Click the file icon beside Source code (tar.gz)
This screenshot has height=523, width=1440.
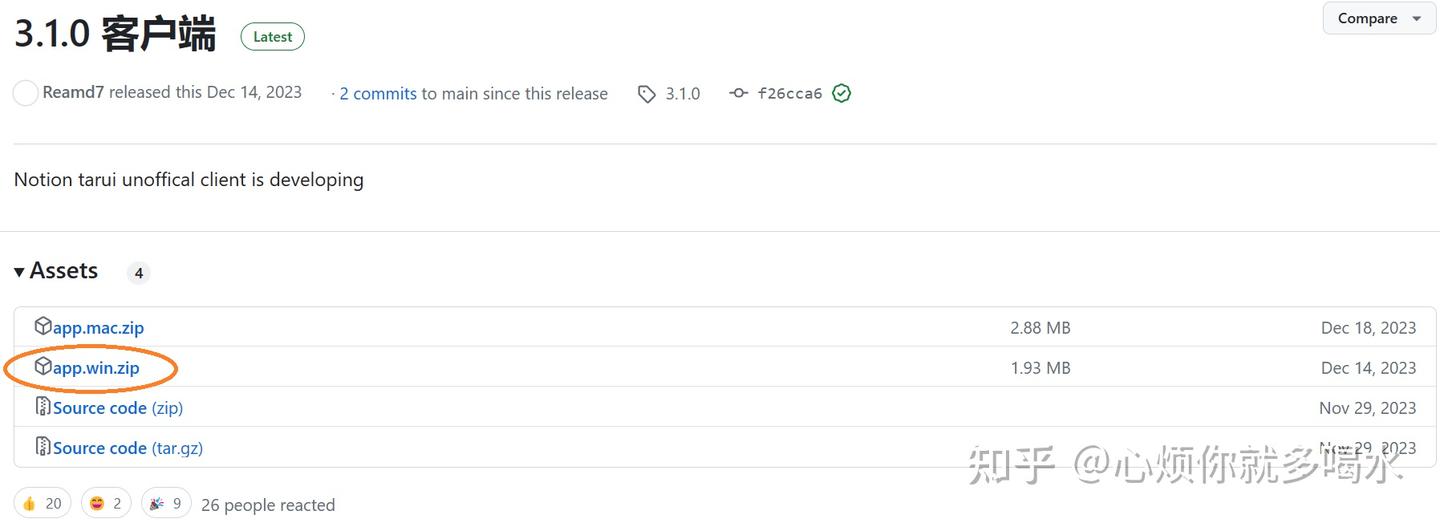tap(43, 447)
